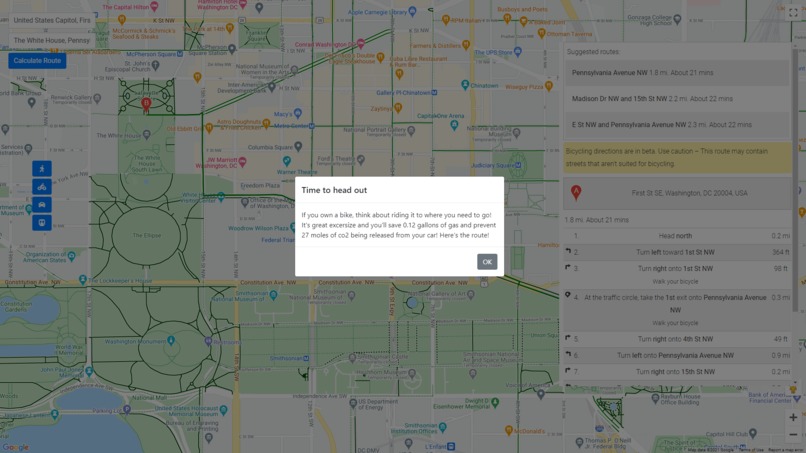Click the Metro Center station icon
The height and width of the screenshot is (453, 806).
[311, 126]
